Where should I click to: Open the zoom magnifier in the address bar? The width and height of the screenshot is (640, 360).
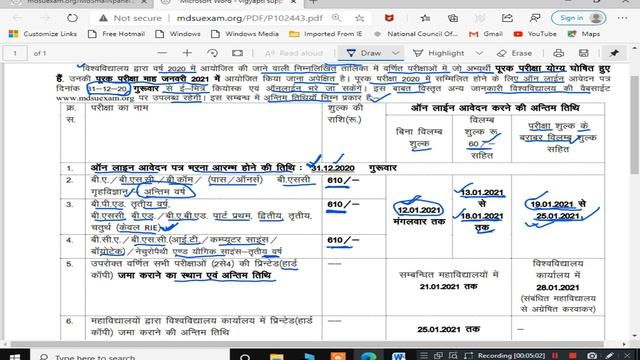point(336,18)
